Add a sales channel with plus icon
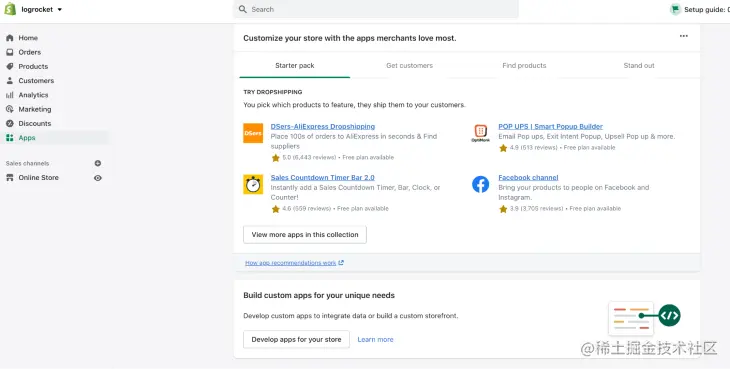Viewport: 730px width, 369px height. [98, 163]
